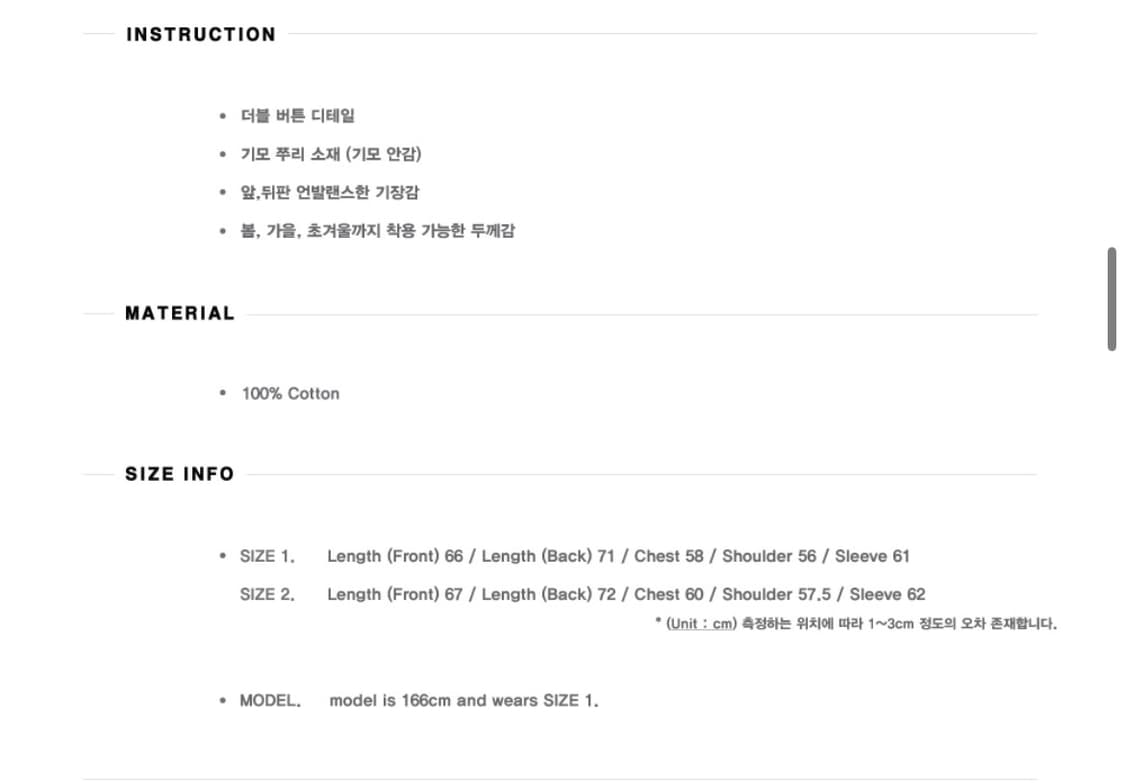Click 'model is 166cm and wears SIZE 1' text
Viewport: 1125px width, 783px height.
click(464, 701)
